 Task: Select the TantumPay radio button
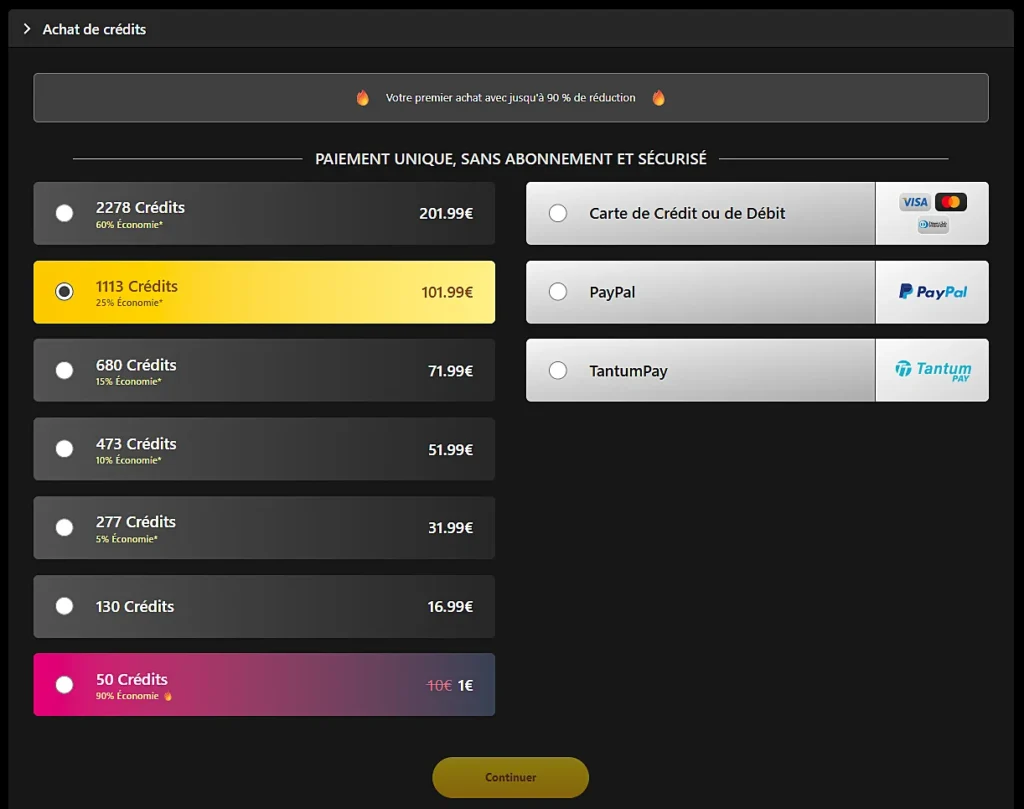[558, 371]
